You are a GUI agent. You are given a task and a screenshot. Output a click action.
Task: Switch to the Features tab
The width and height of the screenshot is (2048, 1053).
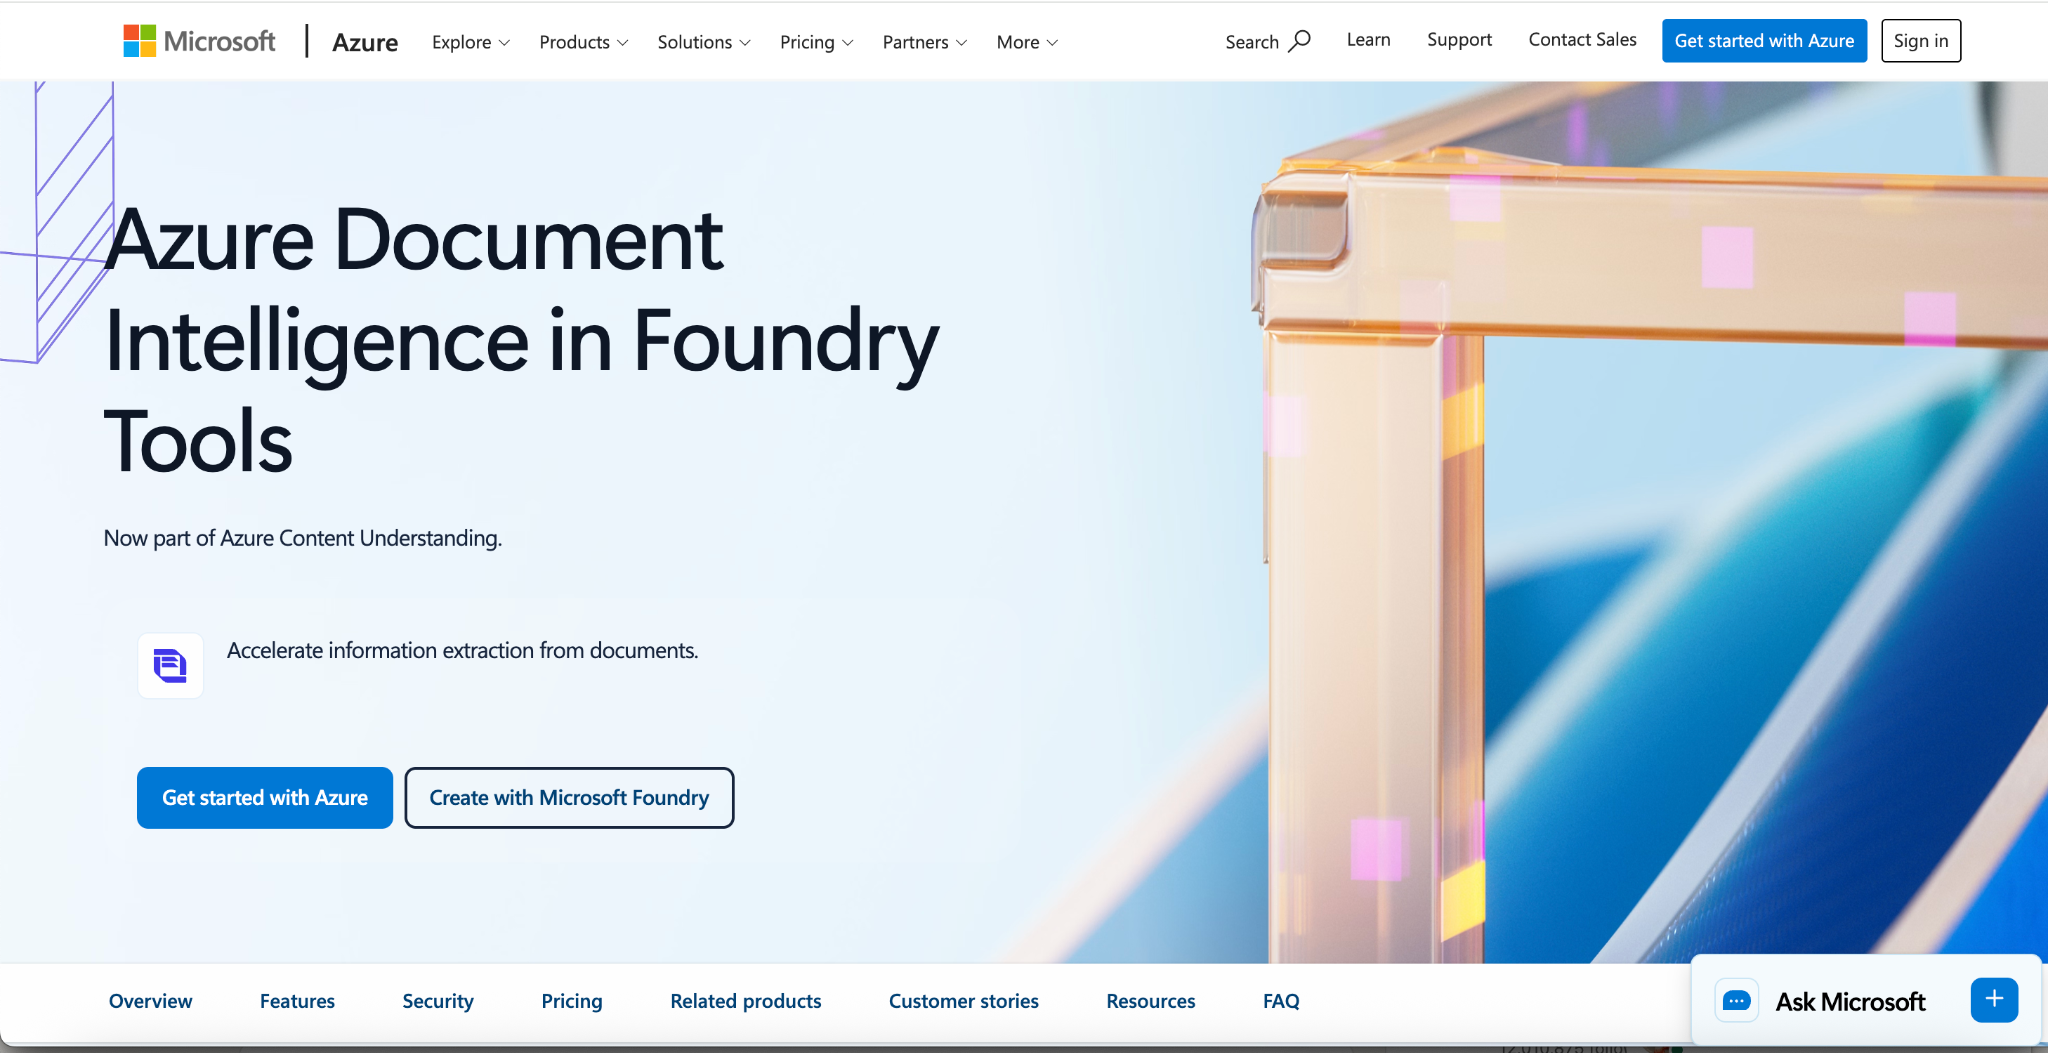[297, 1001]
